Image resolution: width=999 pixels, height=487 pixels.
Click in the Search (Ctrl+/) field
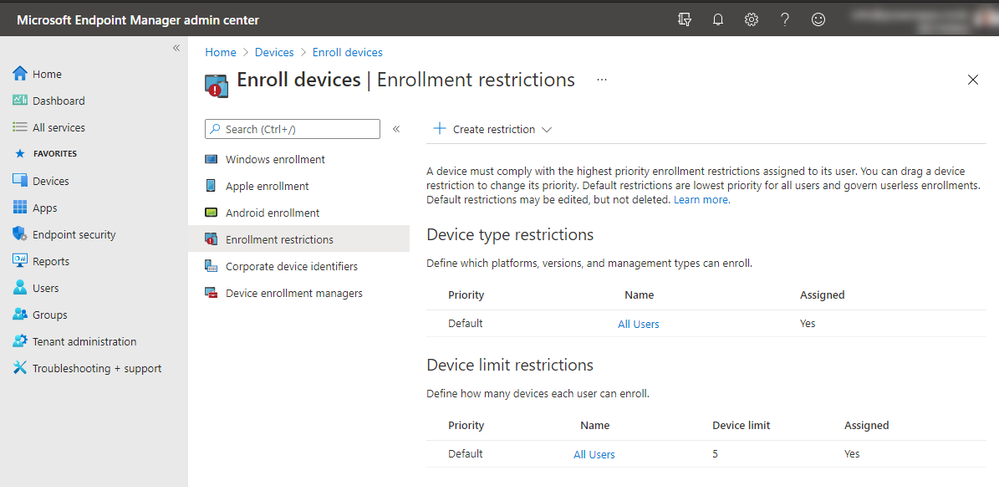pyautogui.click(x=292, y=129)
